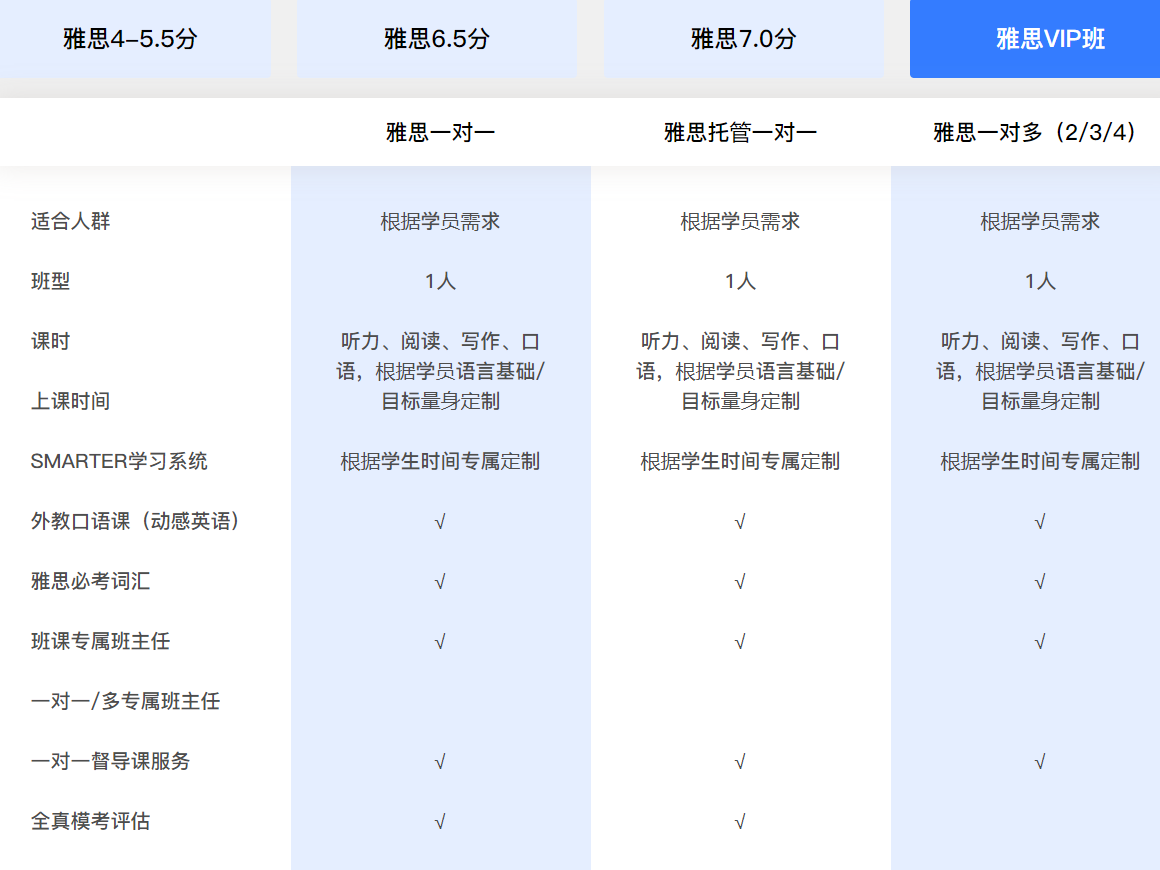Click 全真模考评估 checkmark under 雅思托管一对一
The width and height of the screenshot is (1160, 870).
740,821
